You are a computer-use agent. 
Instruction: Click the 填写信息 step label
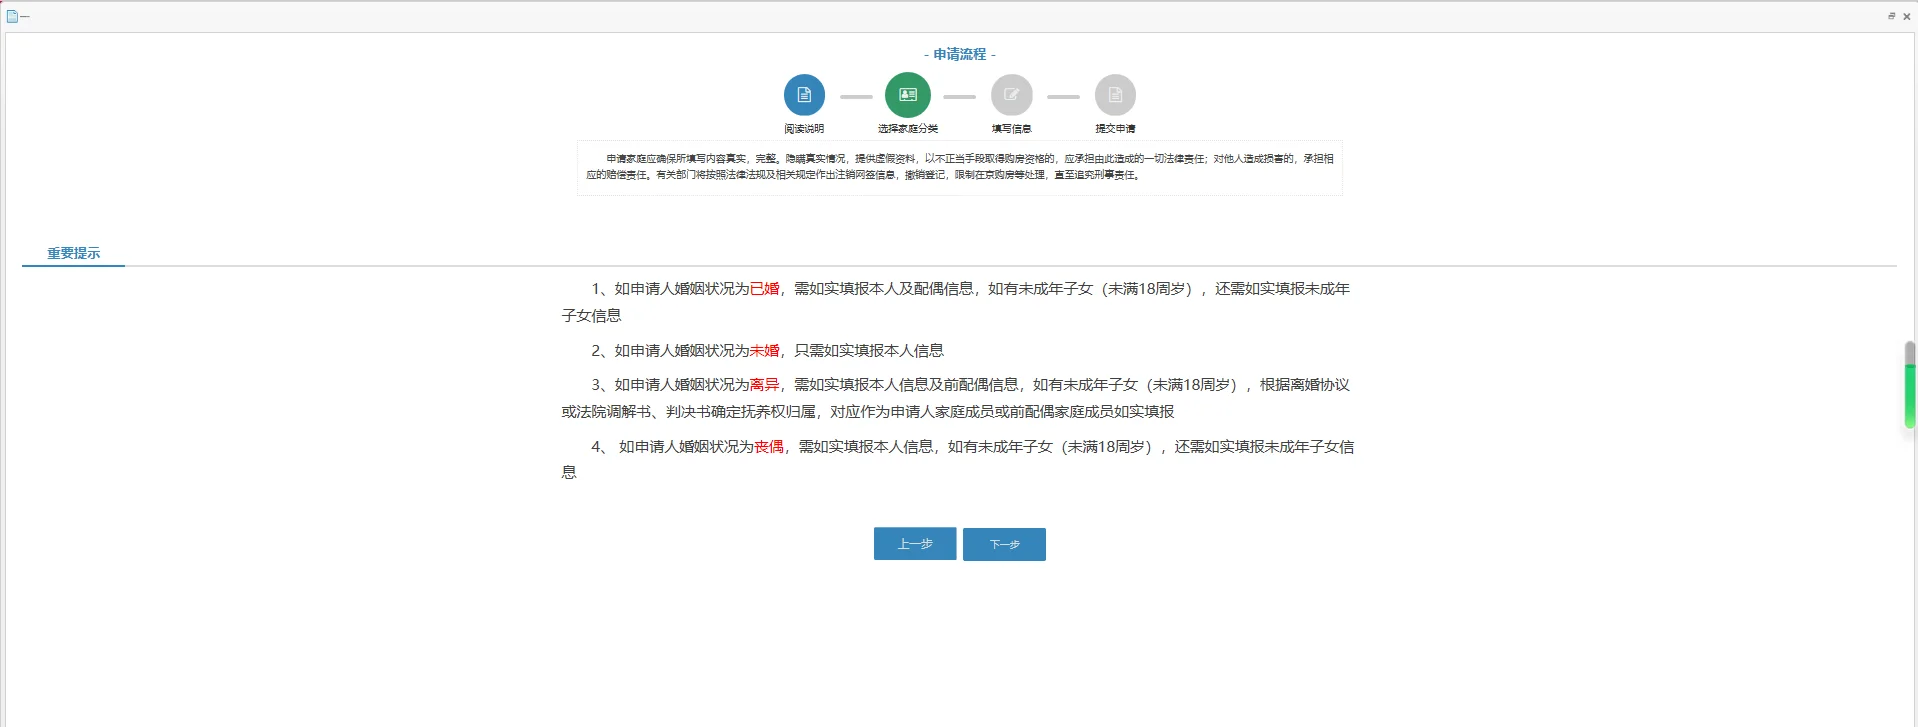click(1012, 128)
